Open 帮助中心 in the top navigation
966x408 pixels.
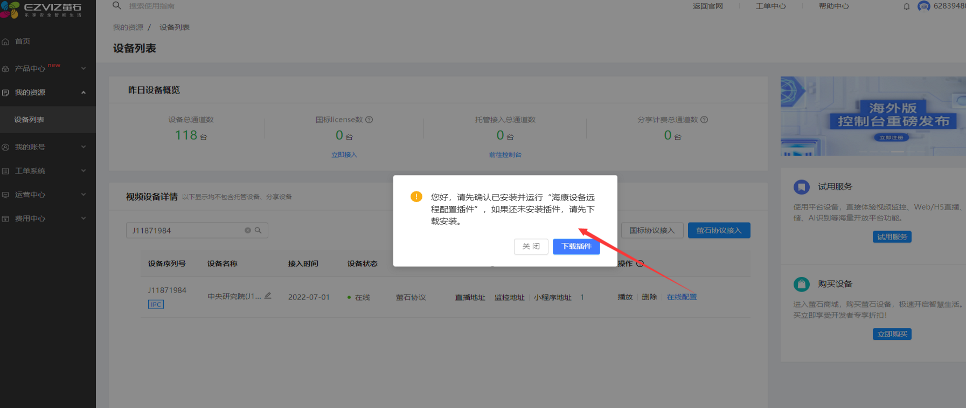pos(832,6)
